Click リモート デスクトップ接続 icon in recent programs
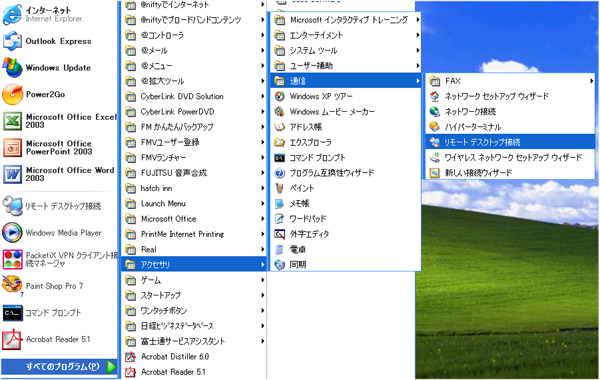600x380 pixels. (12, 206)
